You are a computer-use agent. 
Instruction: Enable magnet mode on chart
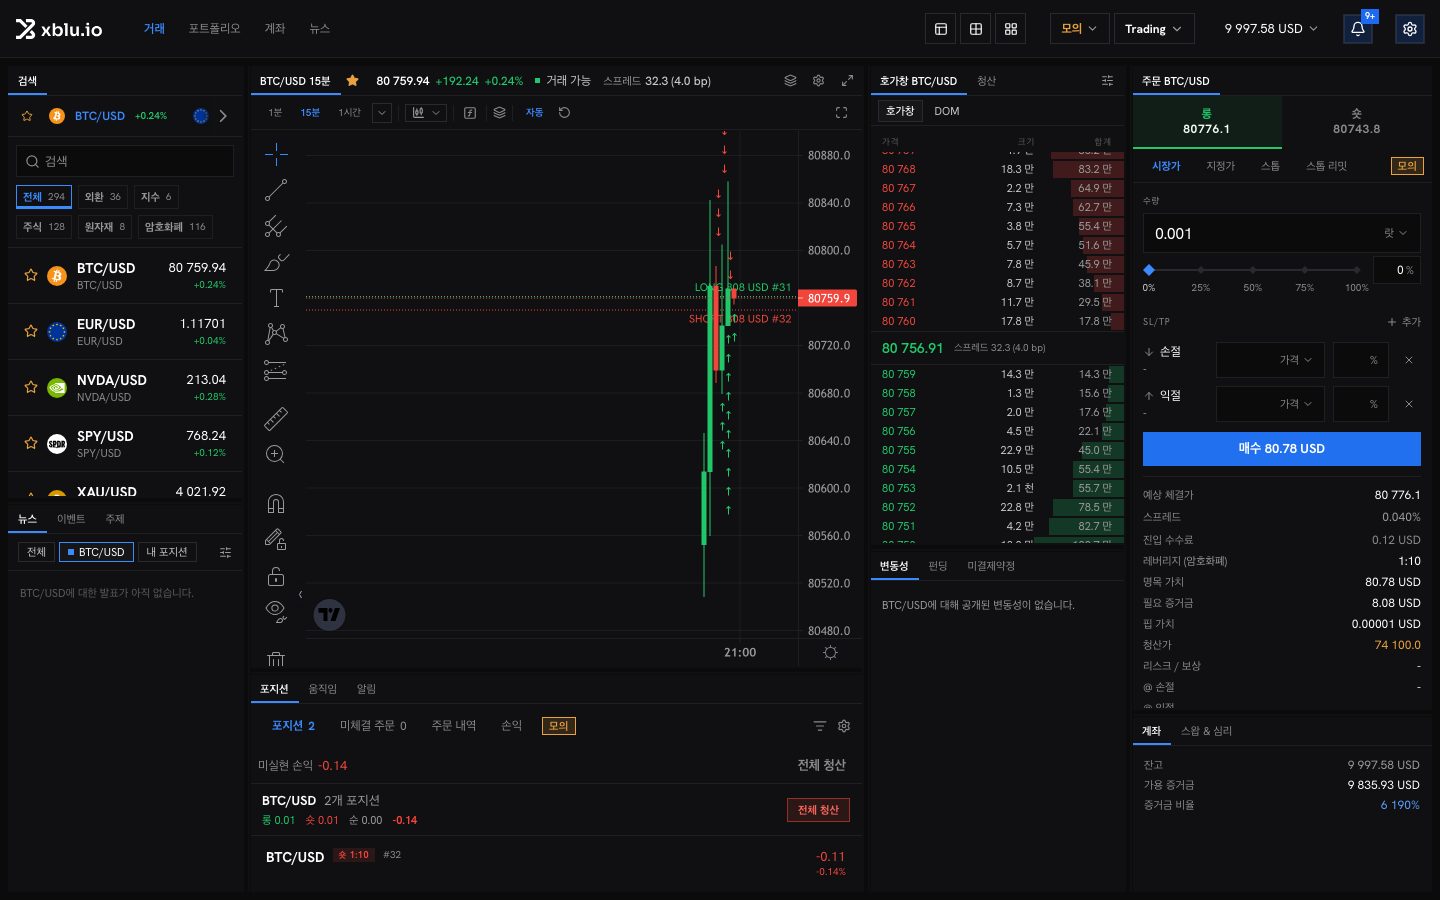276,503
